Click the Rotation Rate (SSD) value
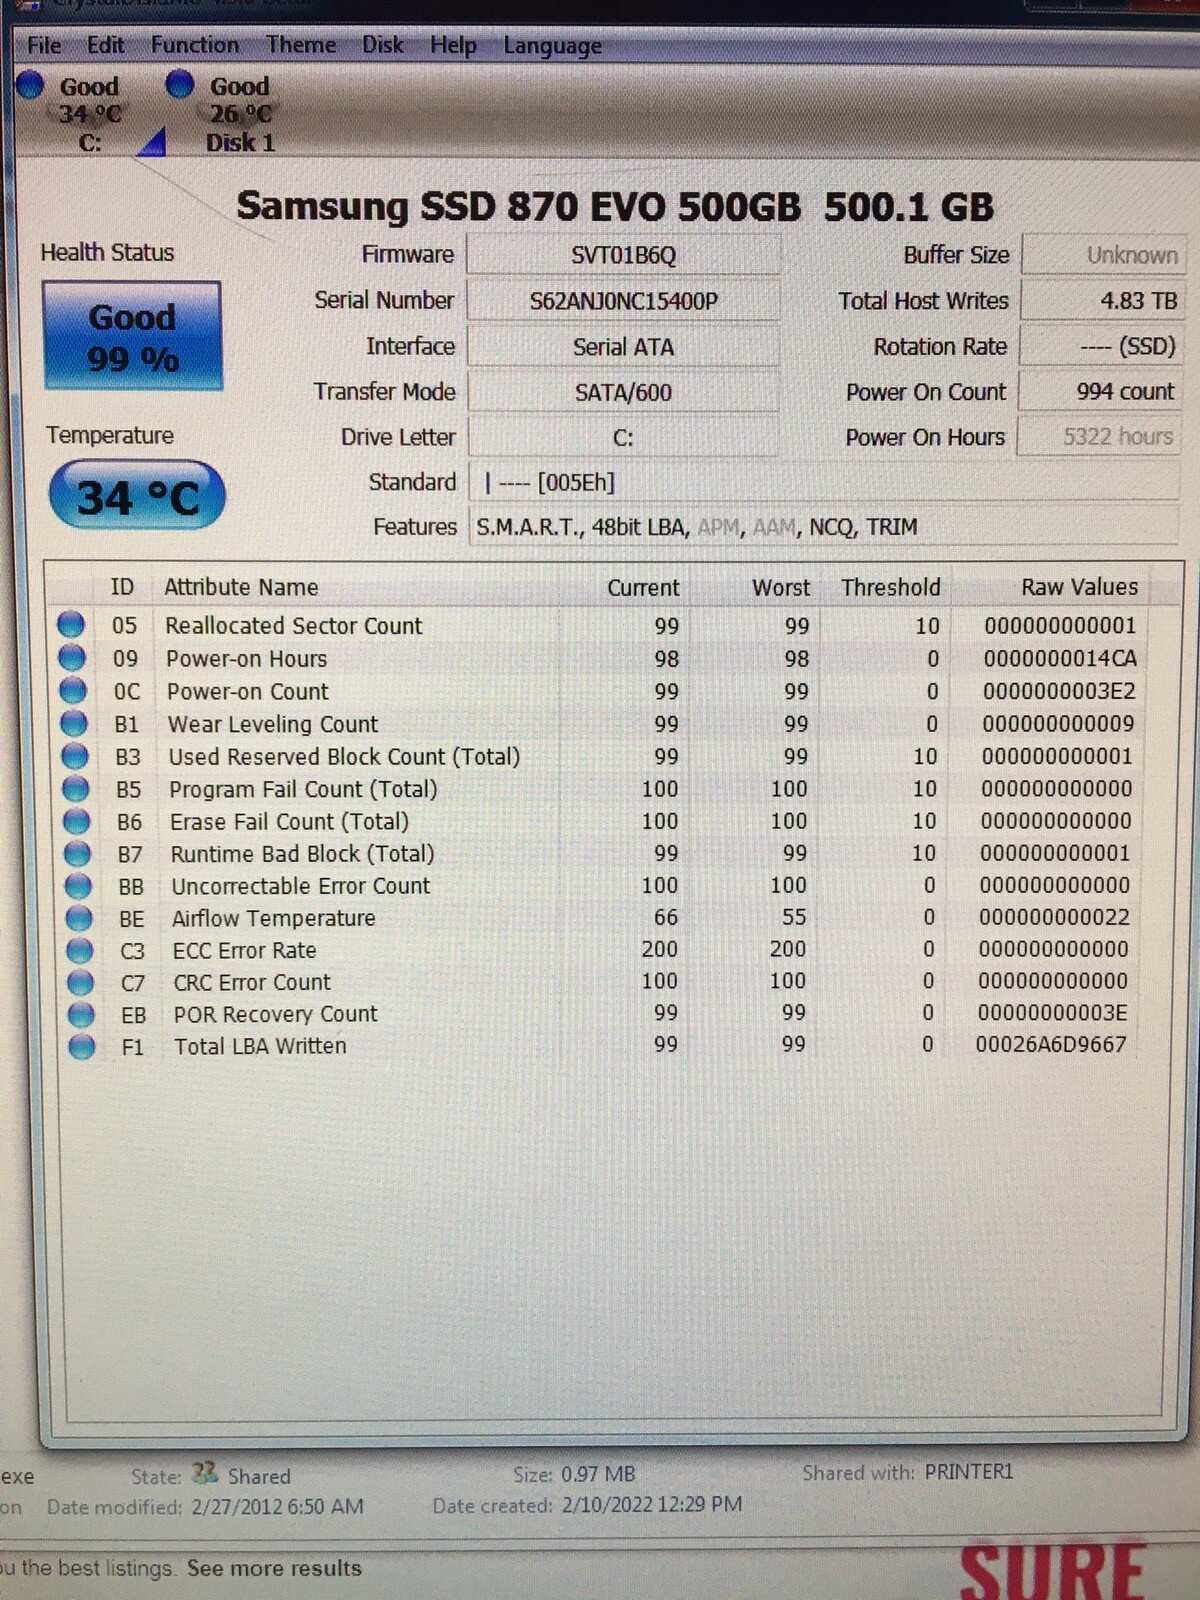The height and width of the screenshot is (1600, 1200). pyautogui.click(x=1101, y=346)
